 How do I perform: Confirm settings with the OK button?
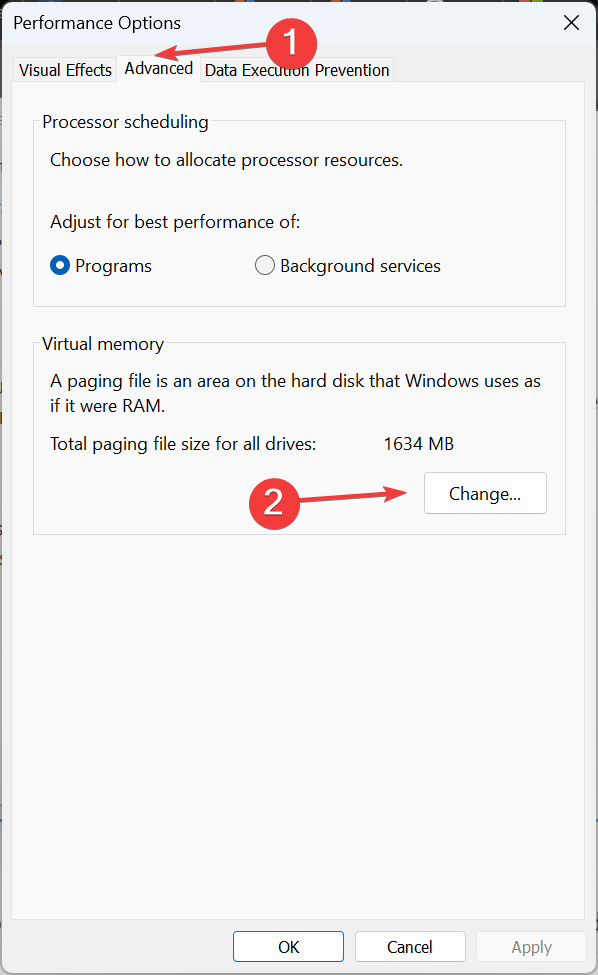tap(288, 946)
